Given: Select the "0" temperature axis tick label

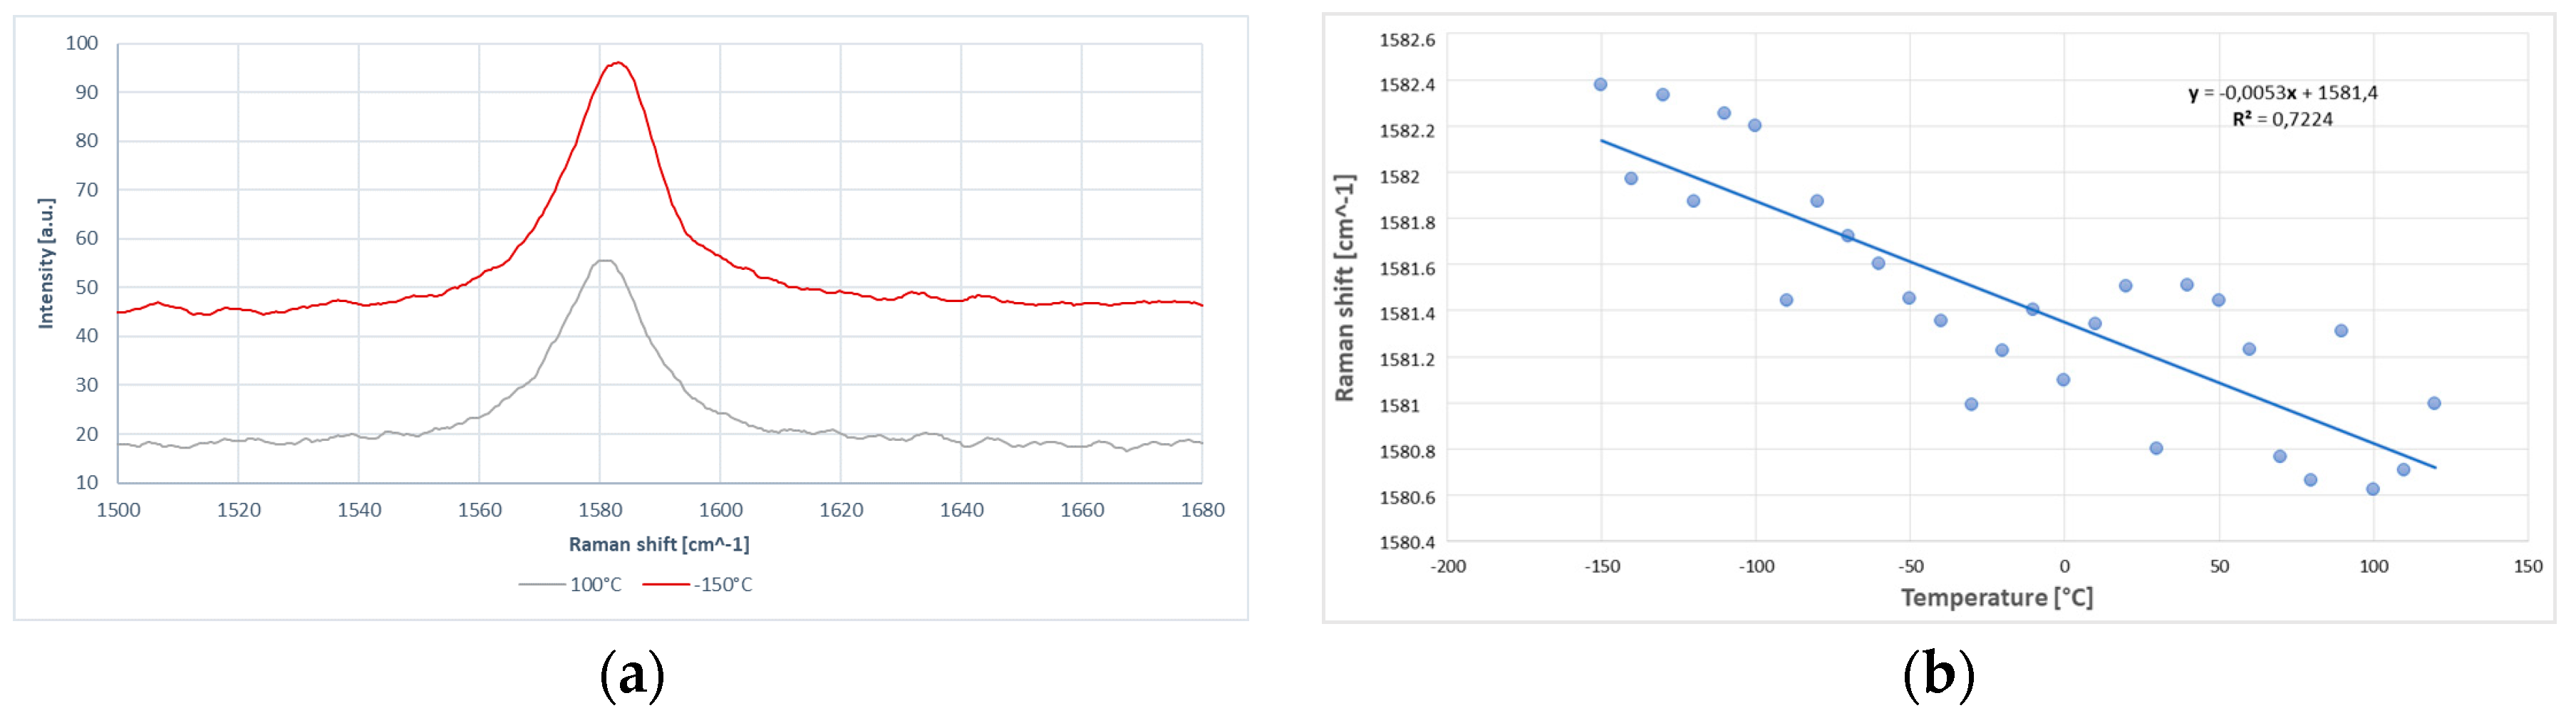Looking at the screenshot, I should [2064, 567].
